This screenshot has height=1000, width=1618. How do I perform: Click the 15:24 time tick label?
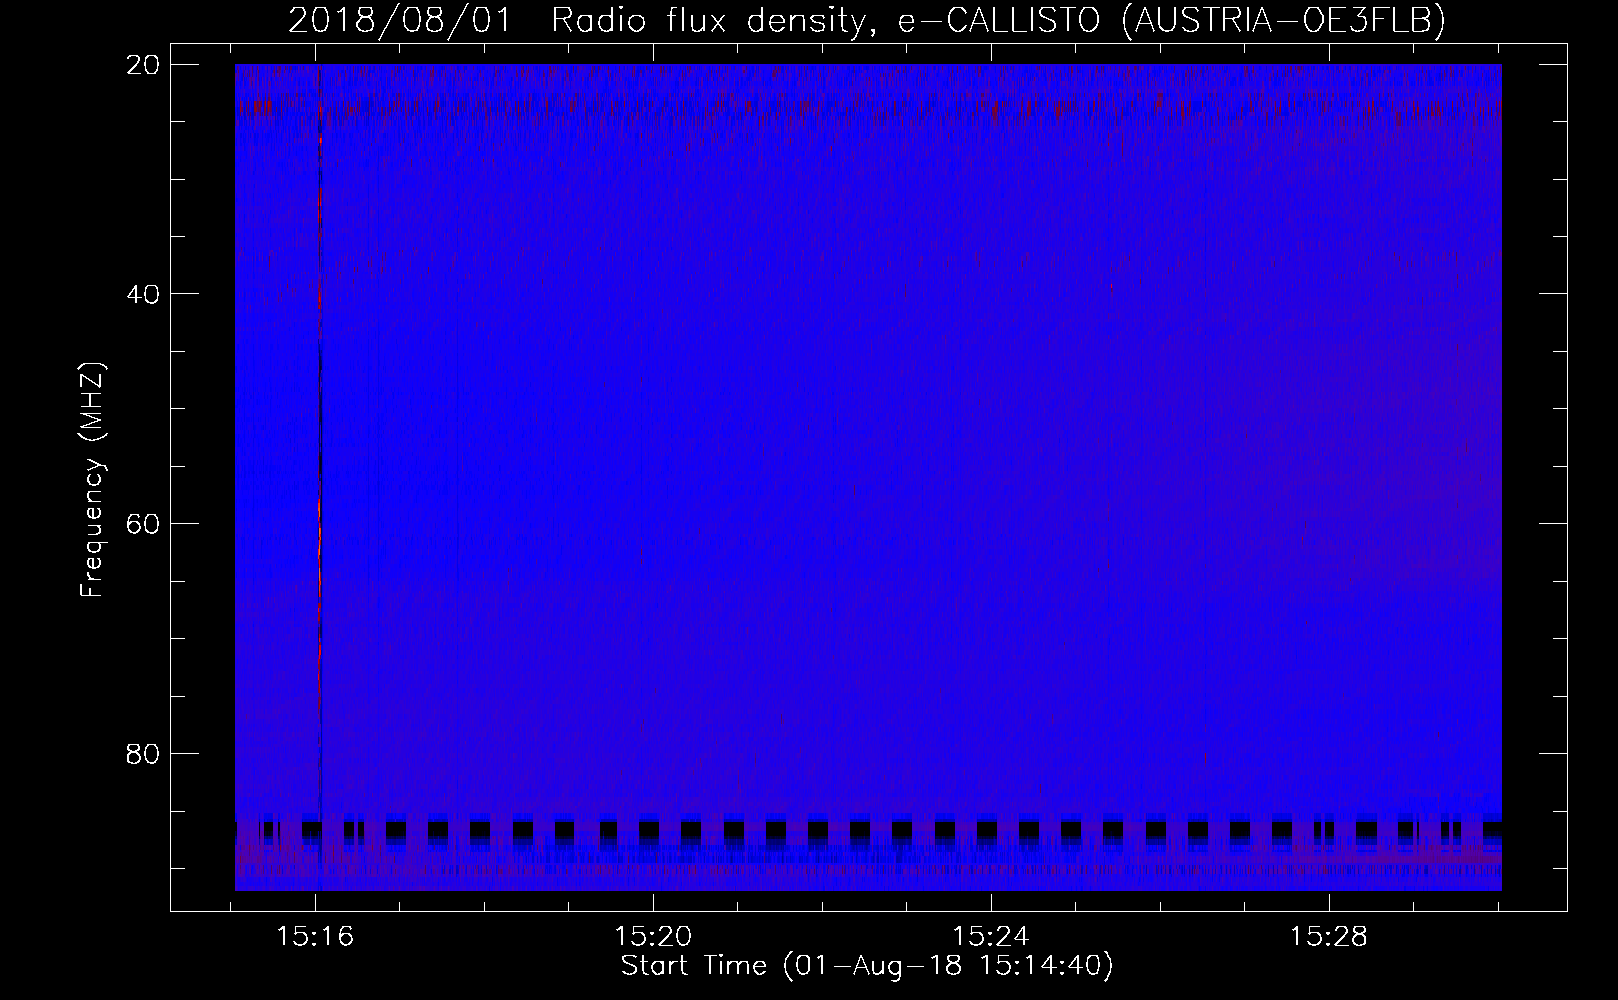991,937
